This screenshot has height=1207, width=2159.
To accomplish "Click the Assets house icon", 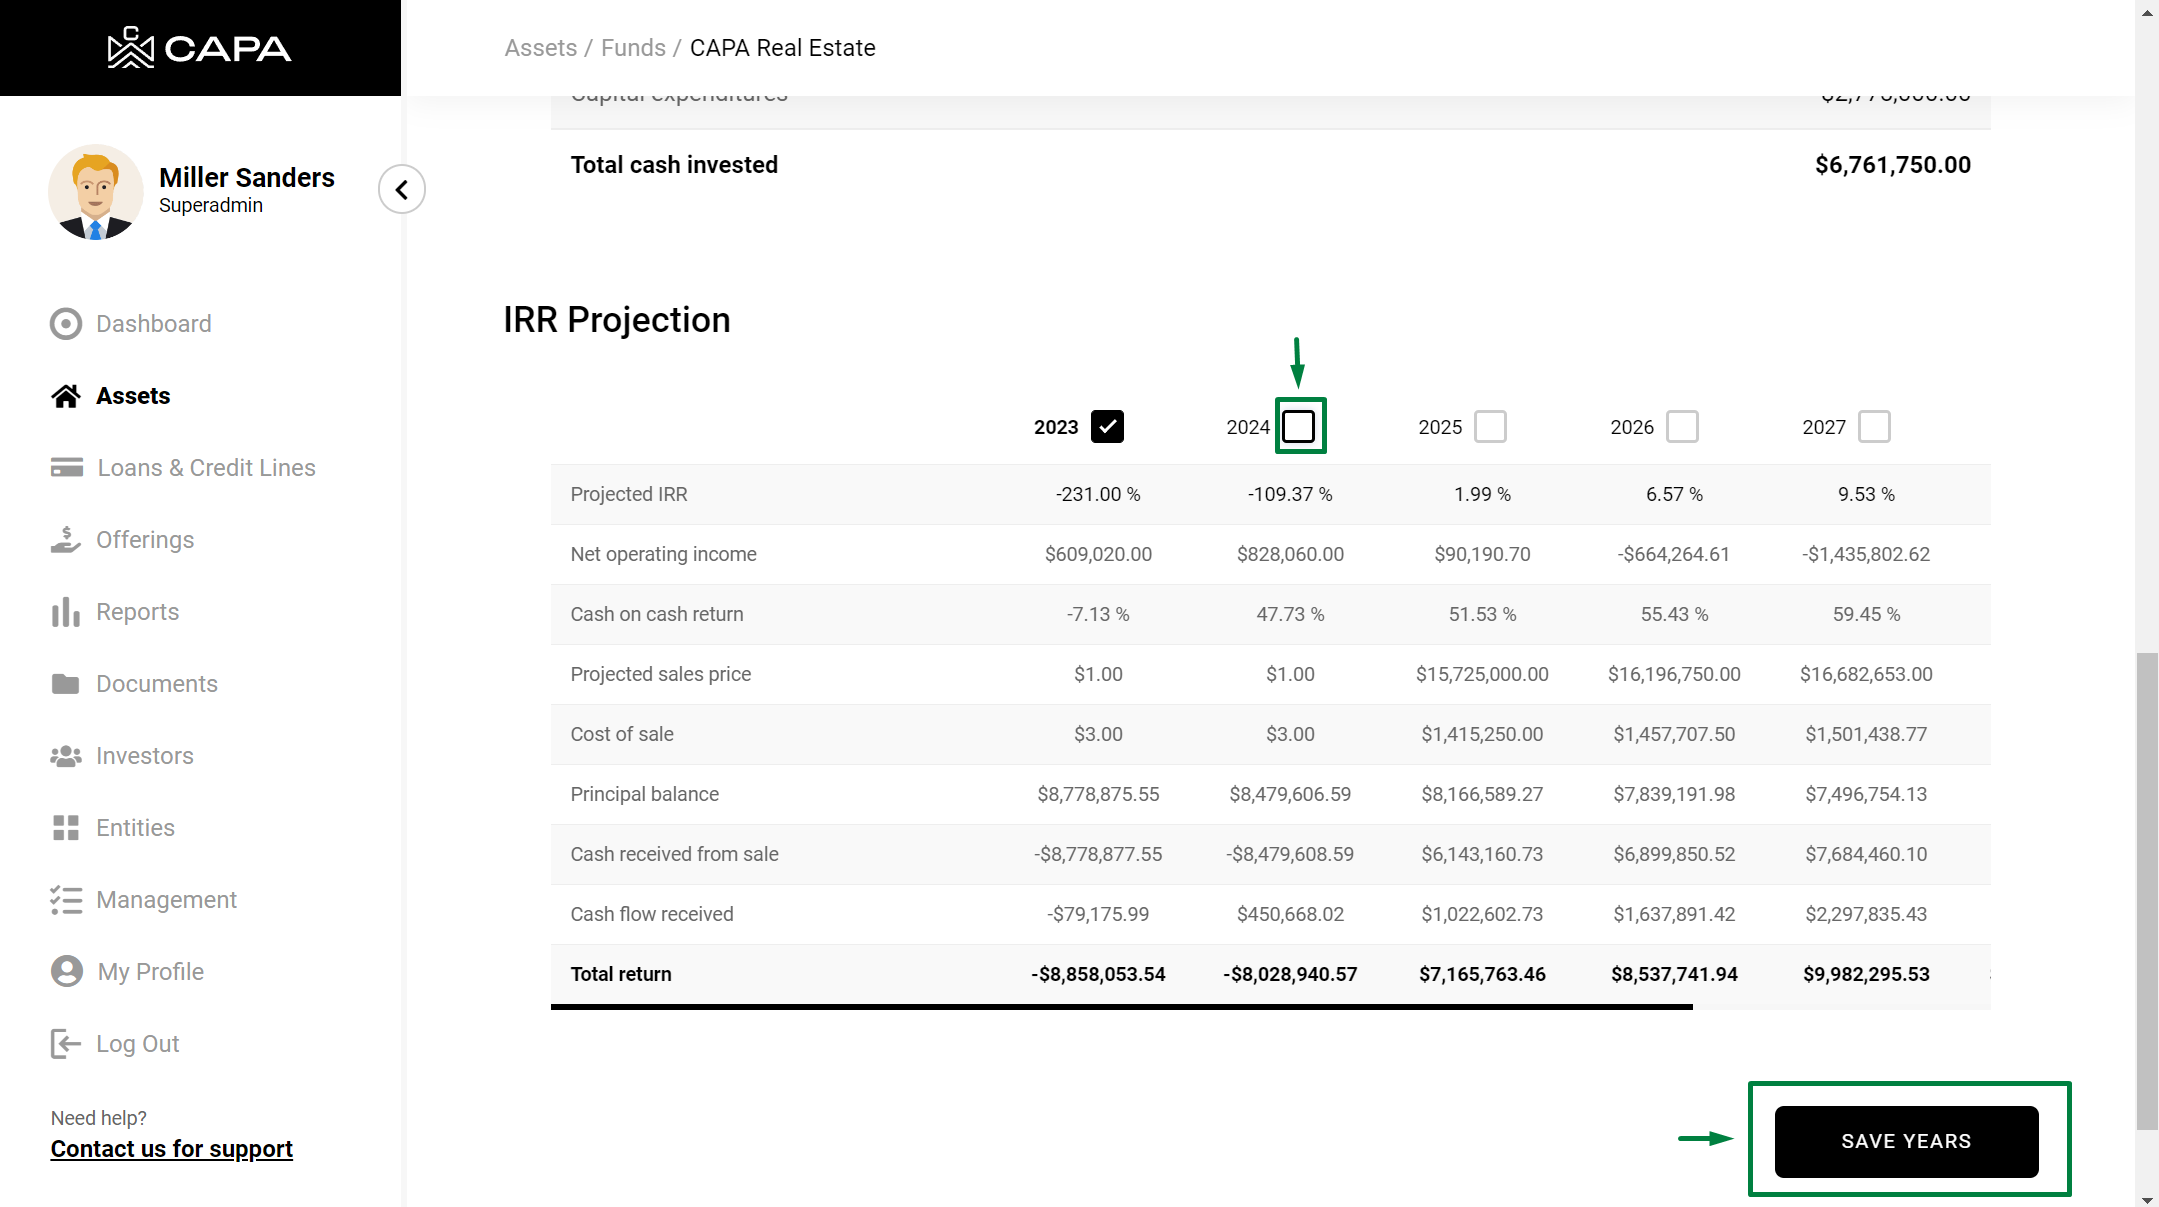I will pyautogui.click(x=66, y=396).
